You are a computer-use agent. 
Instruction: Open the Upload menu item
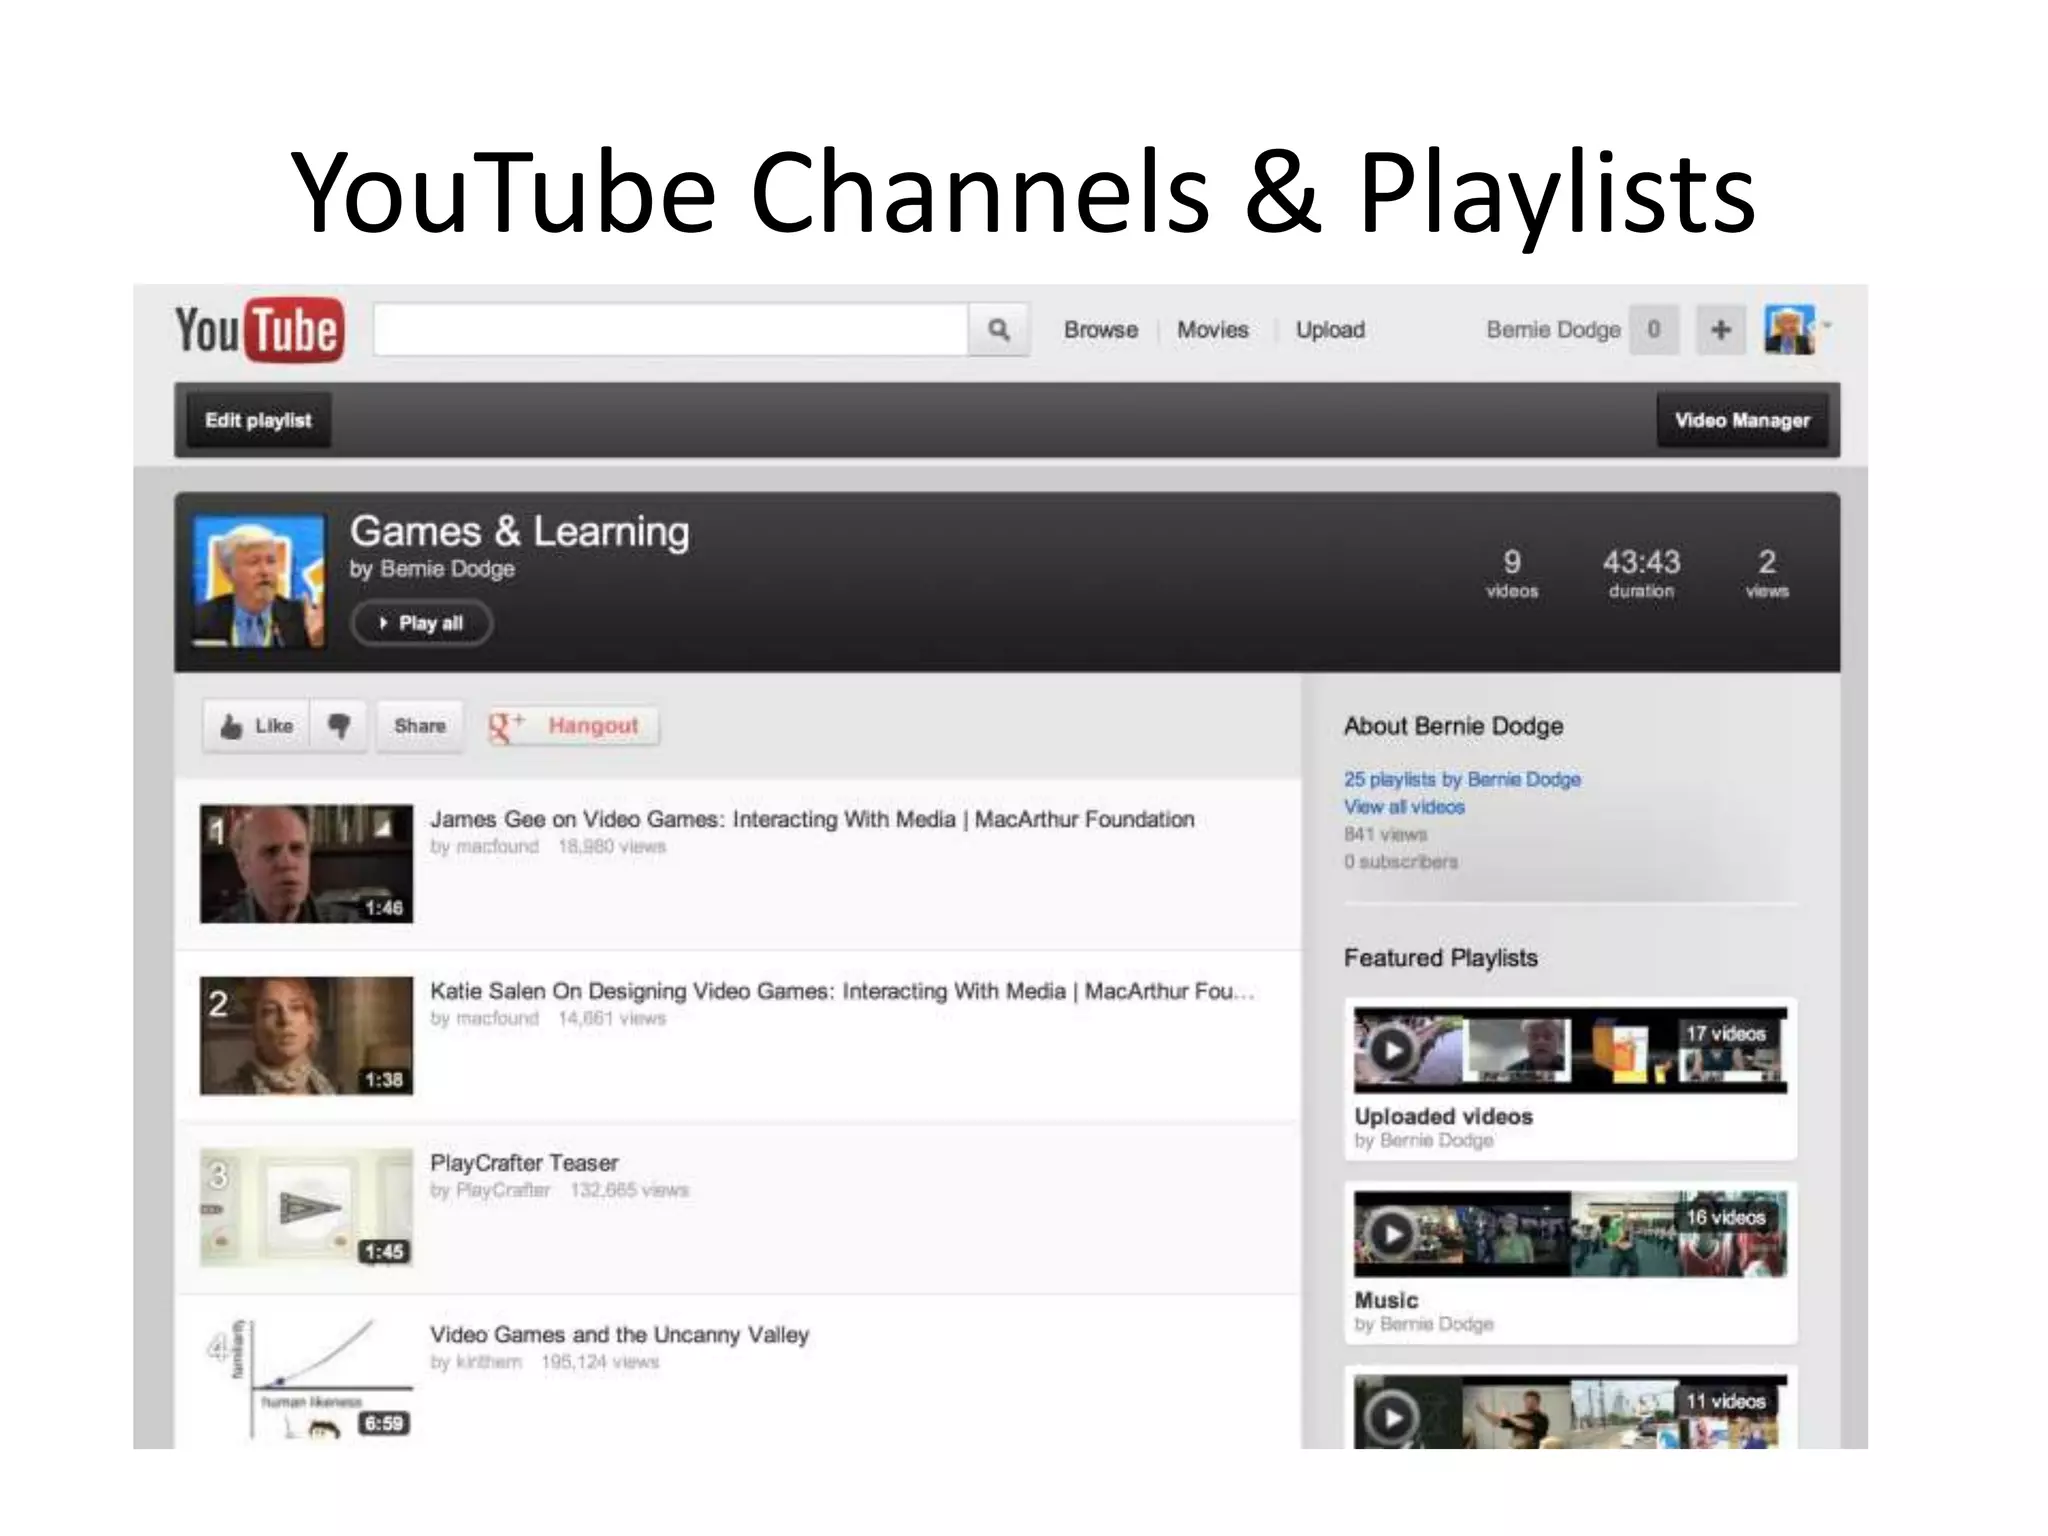[1330, 330]
